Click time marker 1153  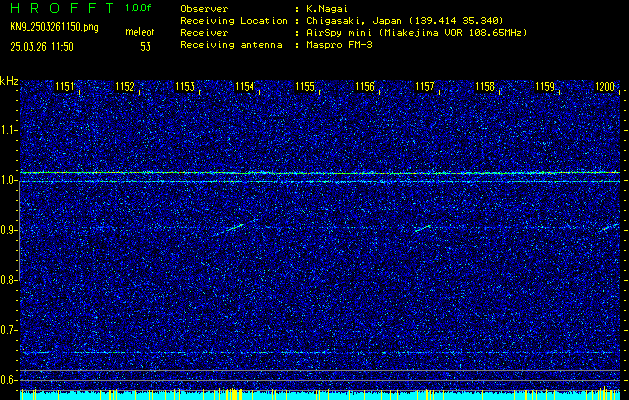click(x=185, y=87)
